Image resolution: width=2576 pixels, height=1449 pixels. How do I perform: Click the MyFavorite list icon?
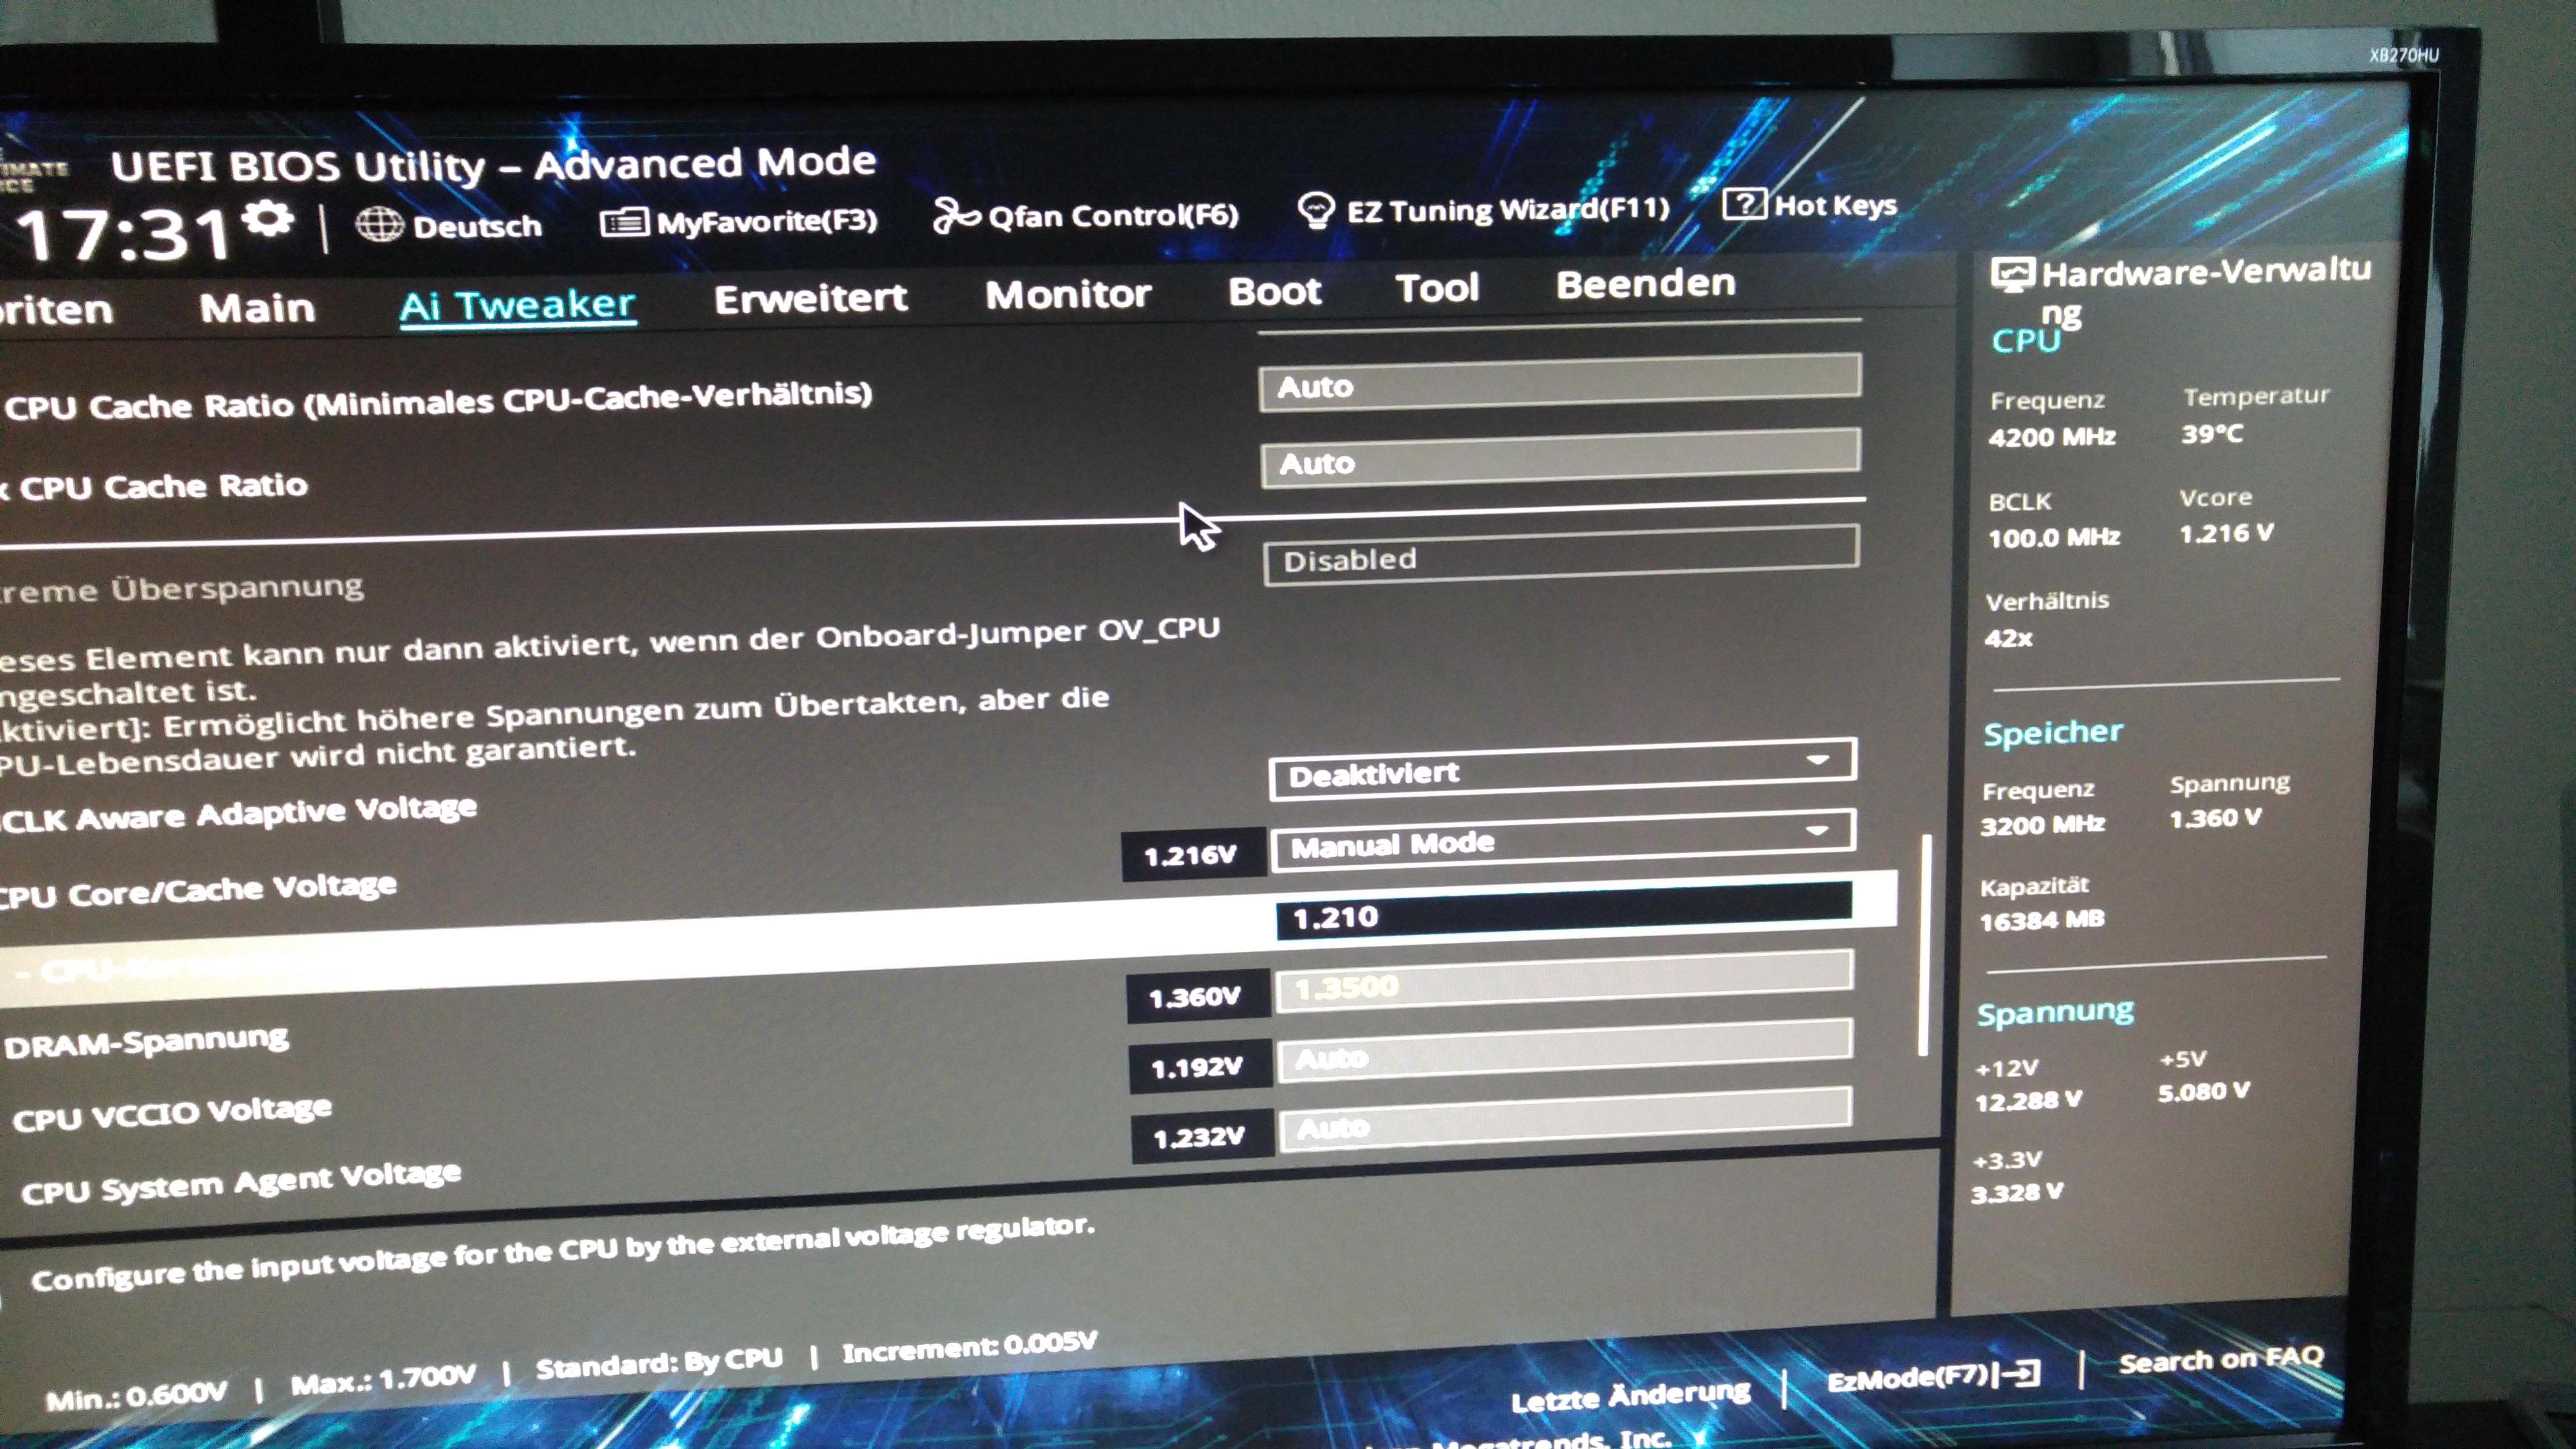pos(624,222)
